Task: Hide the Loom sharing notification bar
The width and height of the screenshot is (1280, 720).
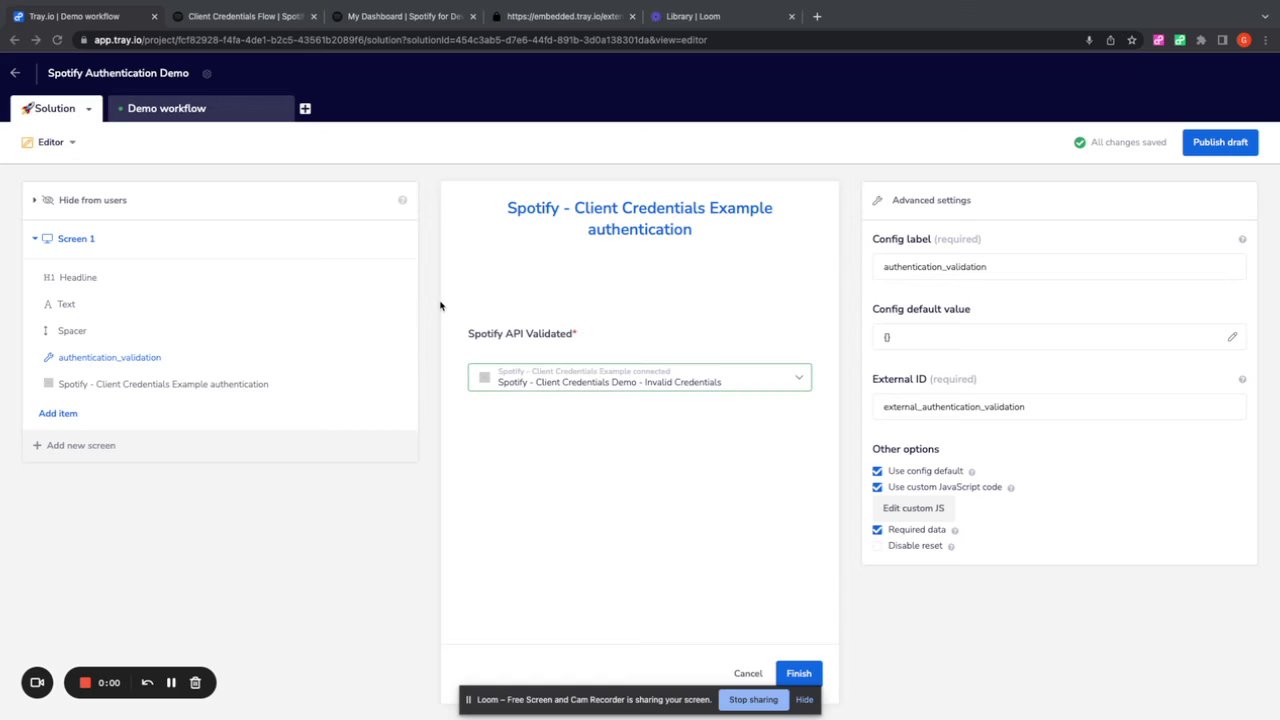Action: (804, 700)
